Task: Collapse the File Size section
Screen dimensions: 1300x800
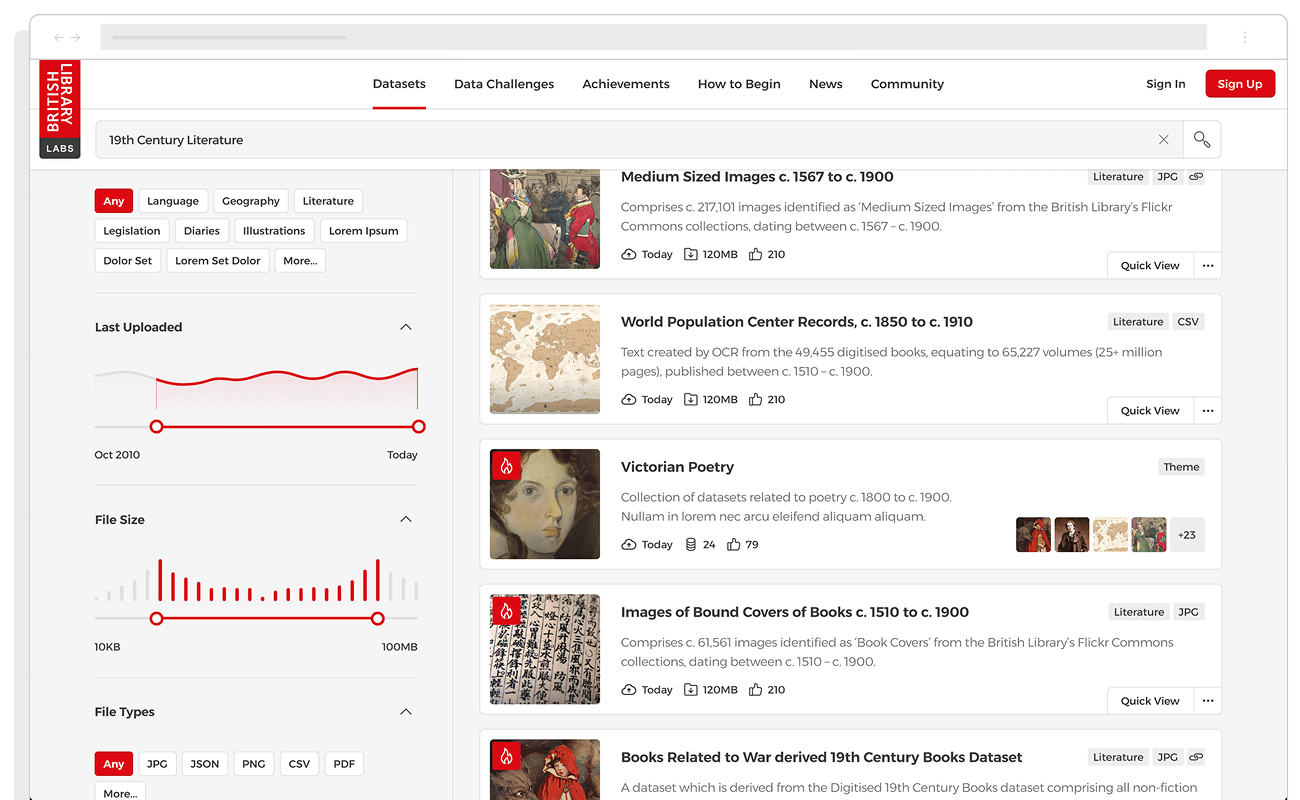Action: click(x=406, y=520)
